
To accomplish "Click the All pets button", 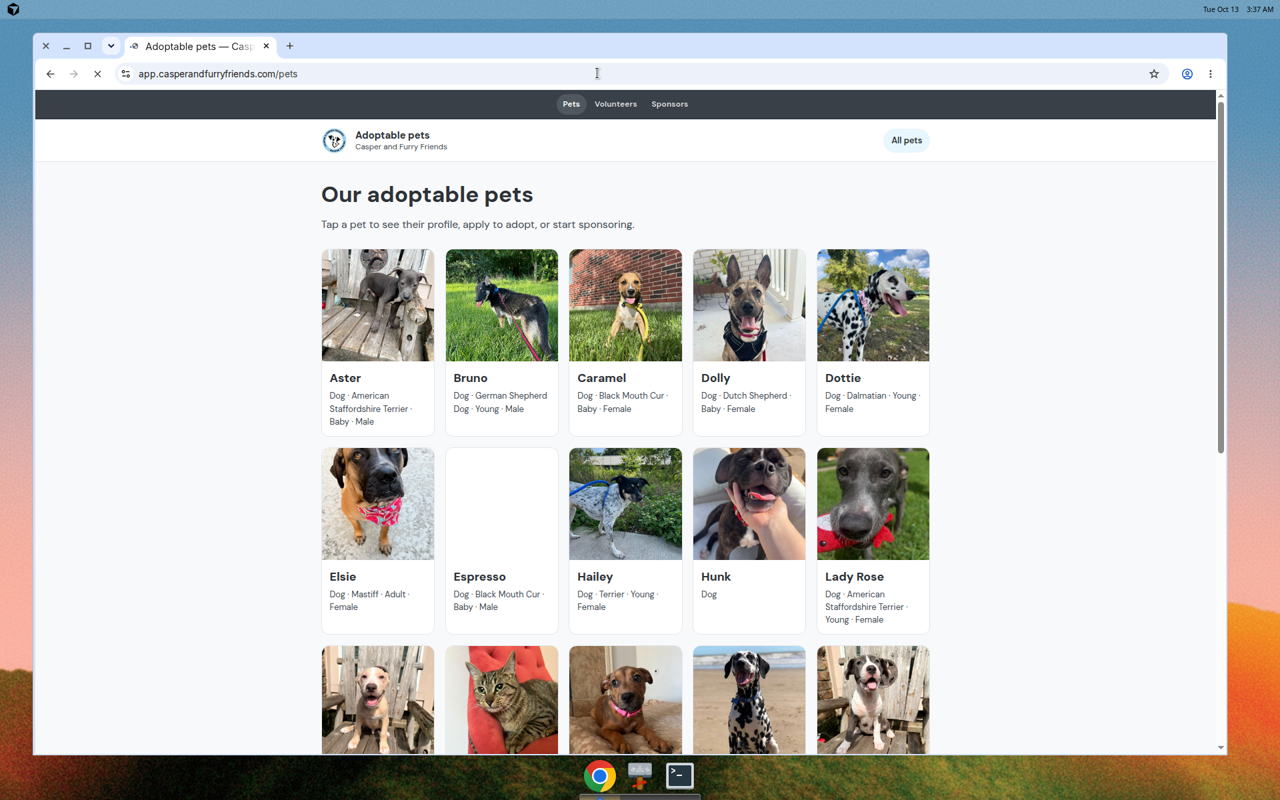I will [x=907, y=141].
